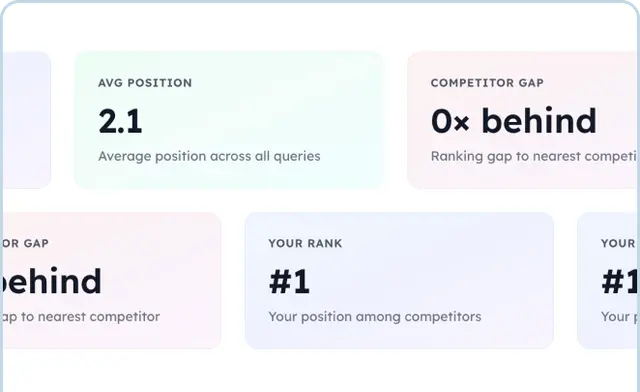Click the YOUR RANK heading in middle card
640x392 pixels.
tap(305, 243)
